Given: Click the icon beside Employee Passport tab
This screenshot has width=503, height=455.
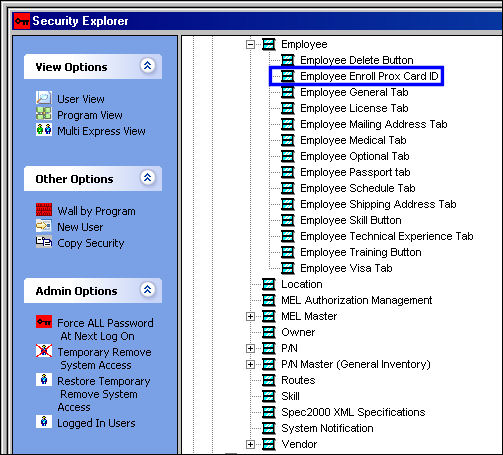Looking at the screenshot, I should click(x=288, y=172).
